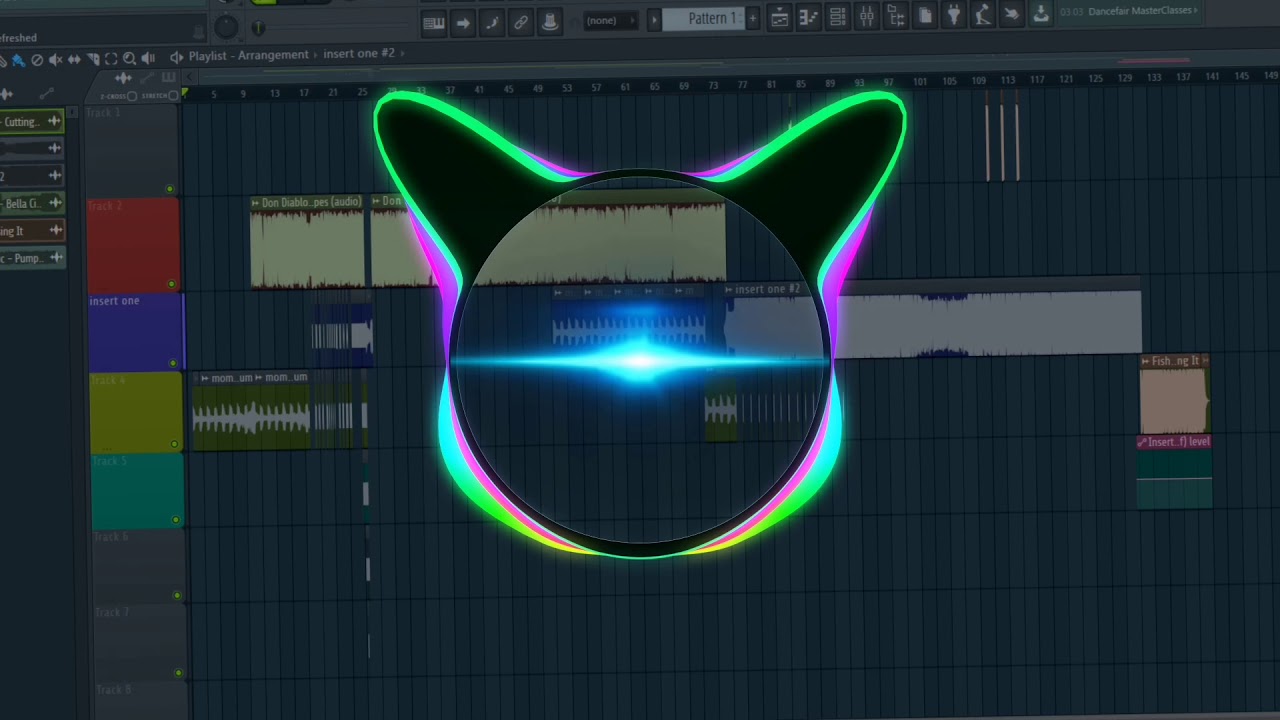Open the plugin picker plug icon
The height and width of the screenshot is (720, 1280).
(954, 15)
